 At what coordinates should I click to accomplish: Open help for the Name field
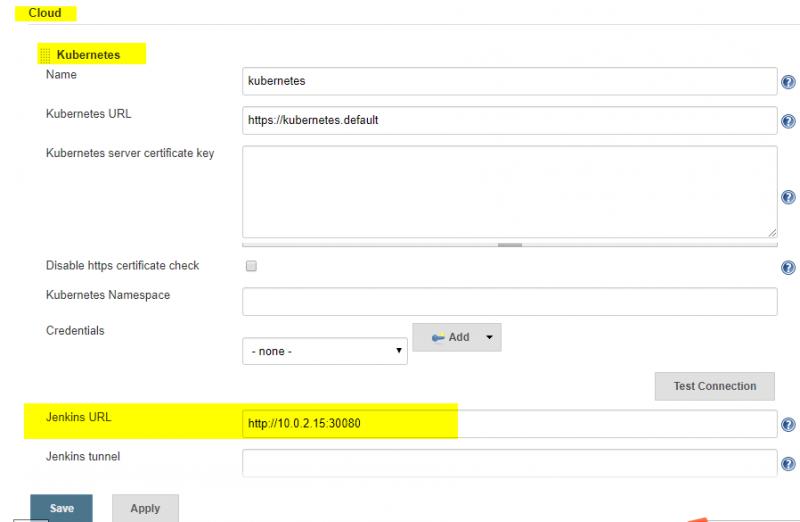[788, 82]
